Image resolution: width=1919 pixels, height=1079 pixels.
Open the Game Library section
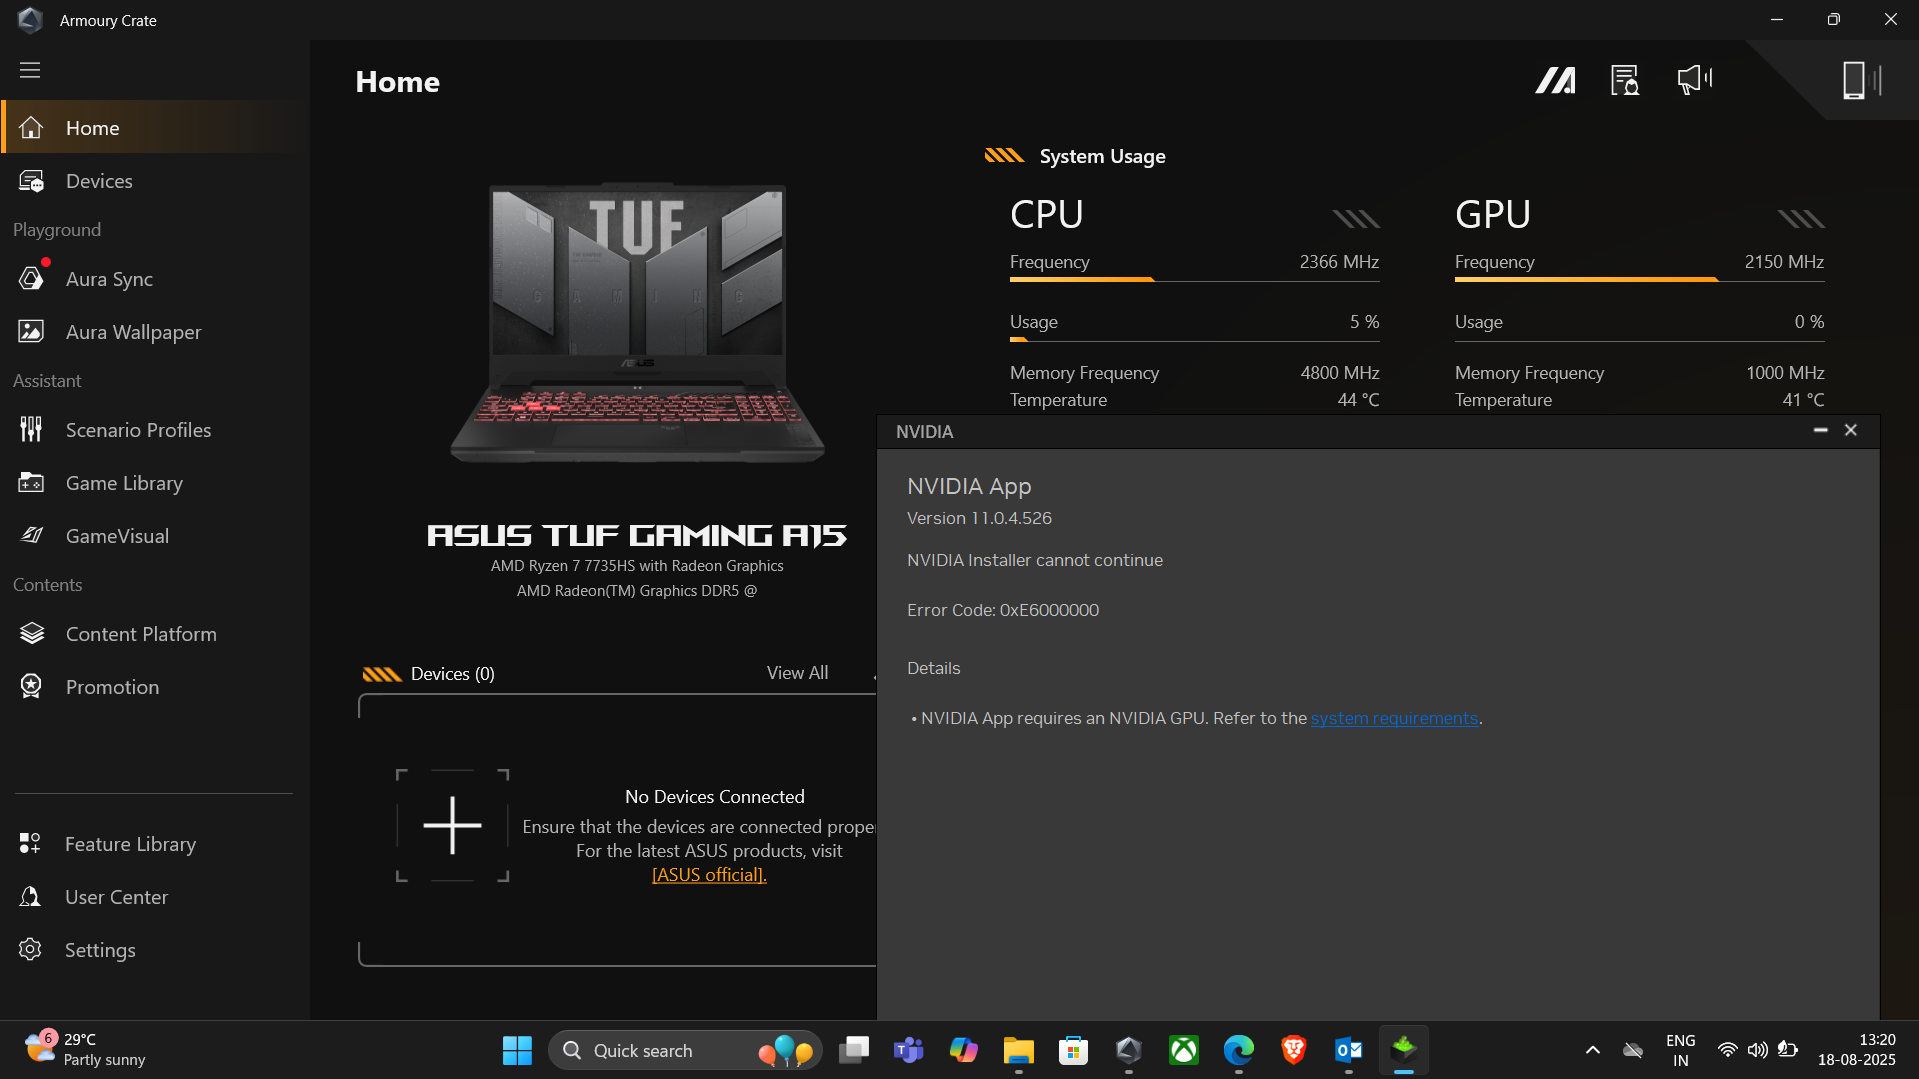(124, 483)
